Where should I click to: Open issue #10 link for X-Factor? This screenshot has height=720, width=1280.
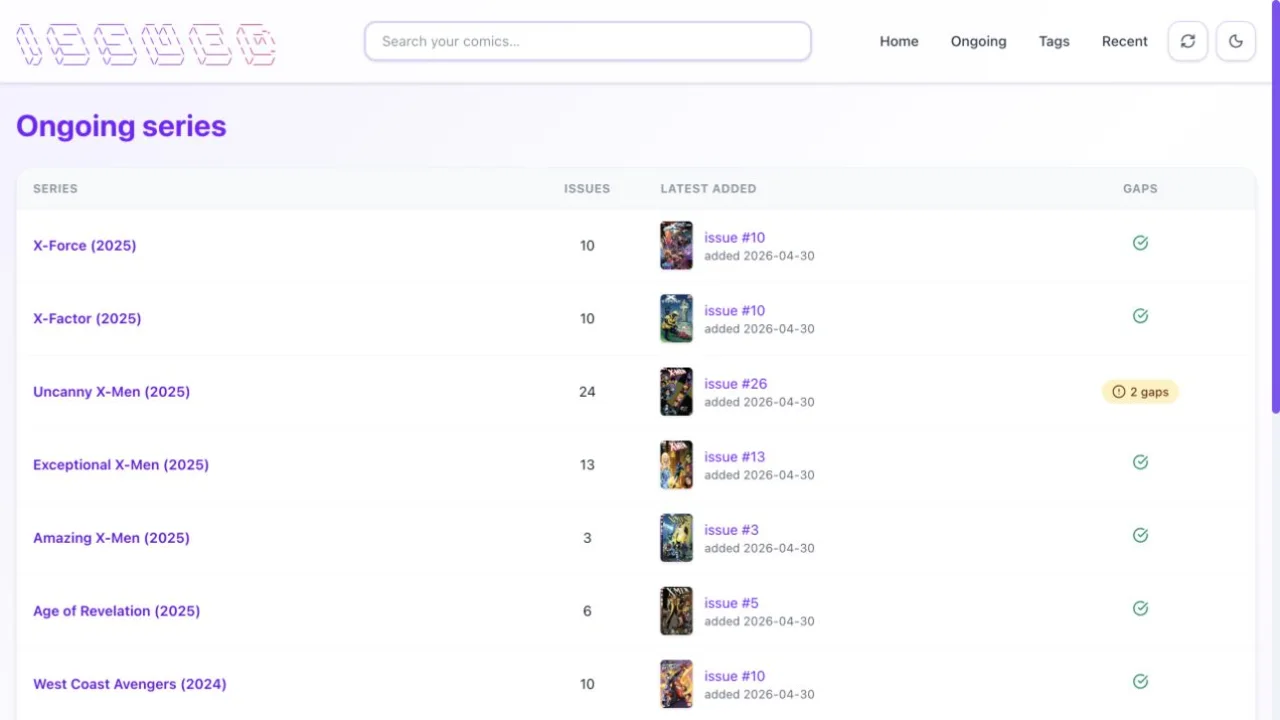click(735, 310)
